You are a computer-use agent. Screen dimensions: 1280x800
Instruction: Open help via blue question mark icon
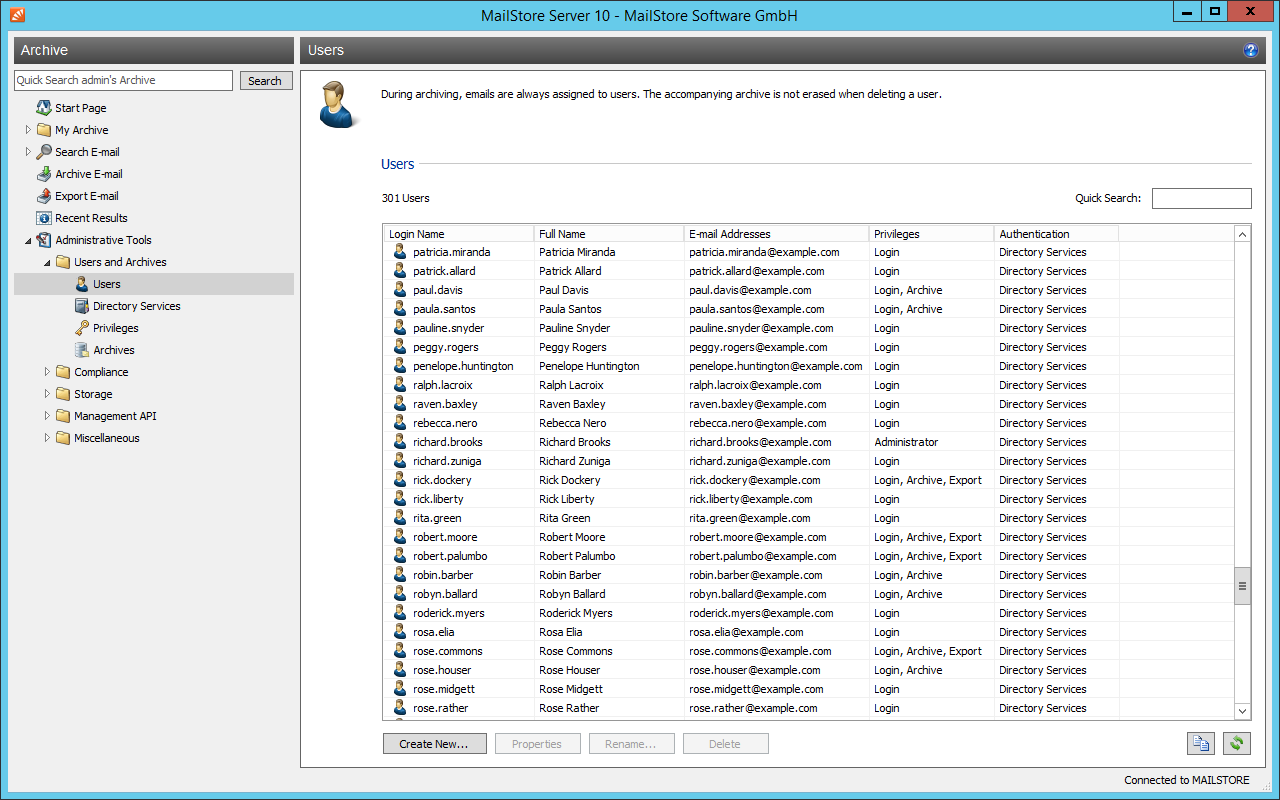(1250, 50)
